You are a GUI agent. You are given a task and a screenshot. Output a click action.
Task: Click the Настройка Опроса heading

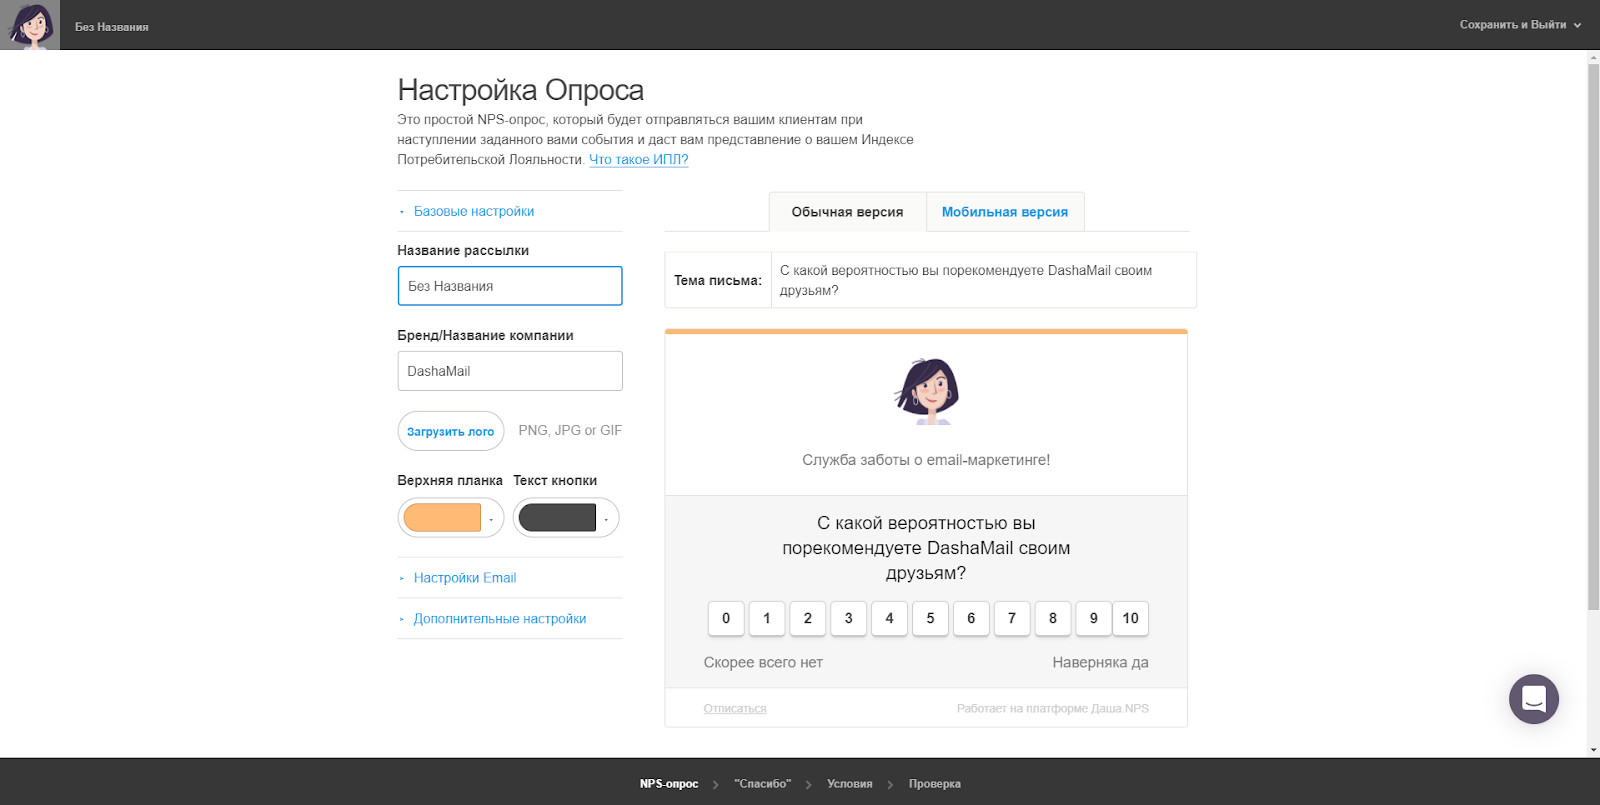point(521,90)
